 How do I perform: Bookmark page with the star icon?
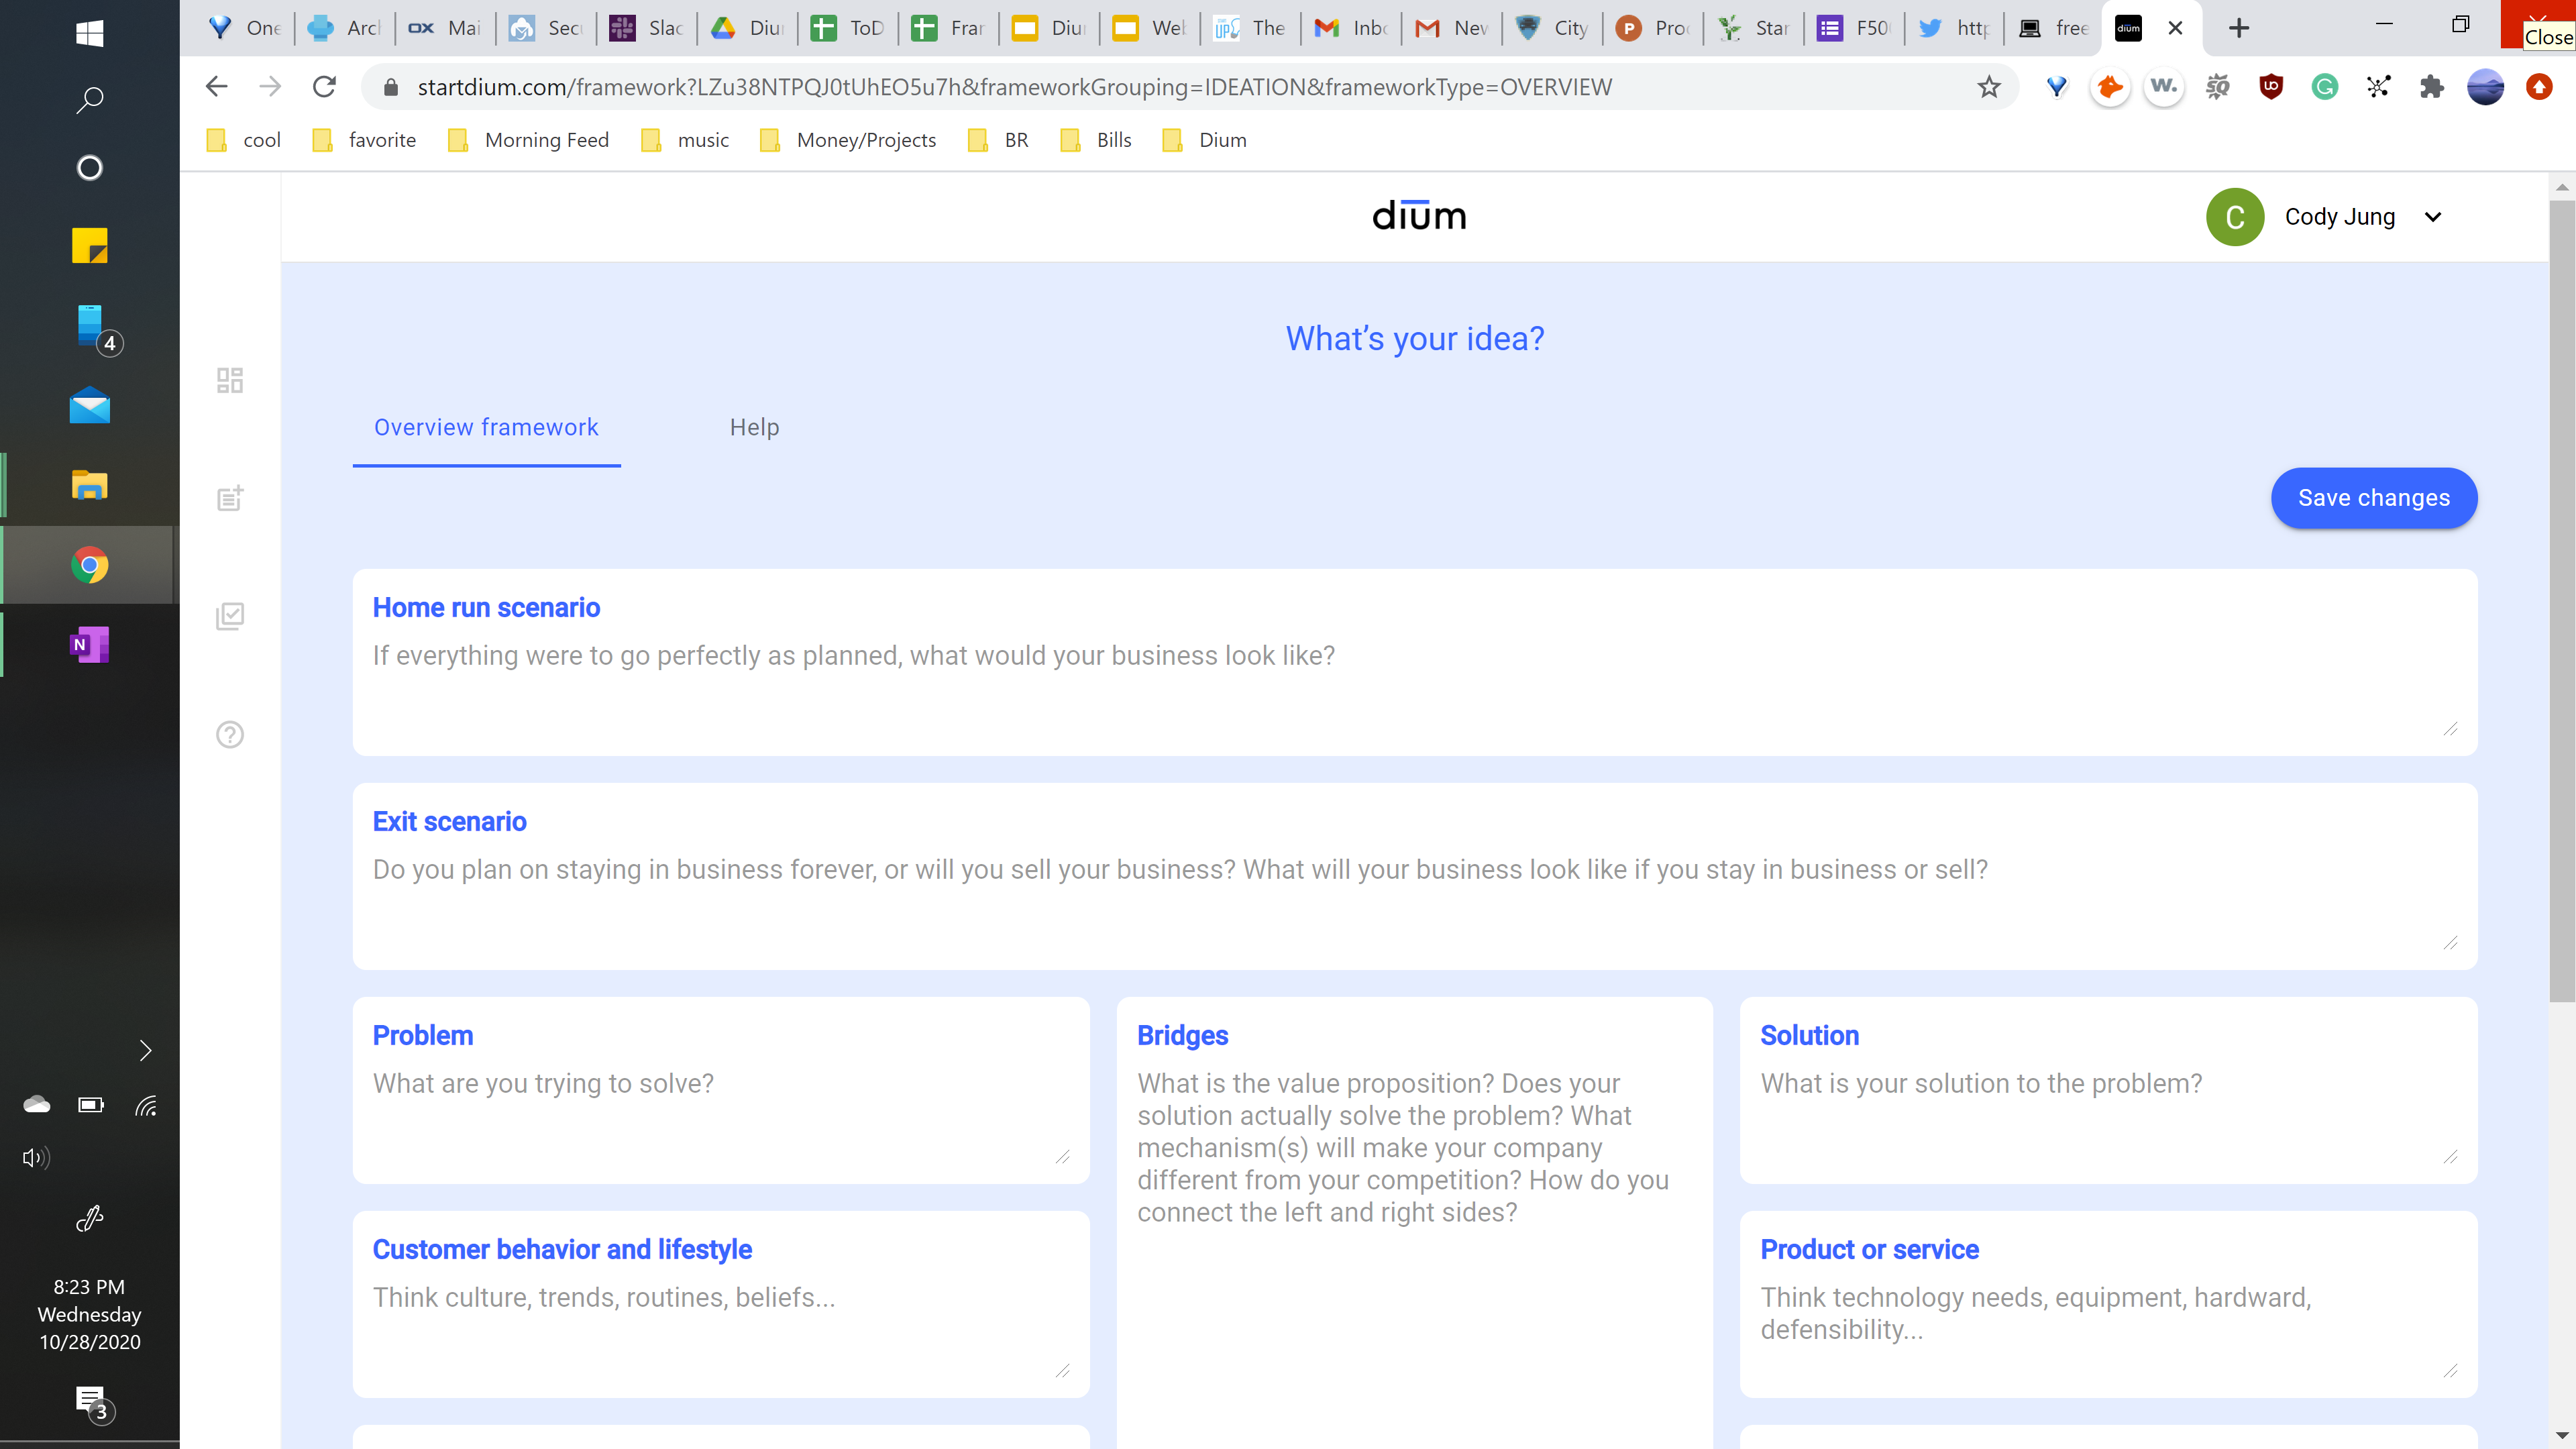1989,87
